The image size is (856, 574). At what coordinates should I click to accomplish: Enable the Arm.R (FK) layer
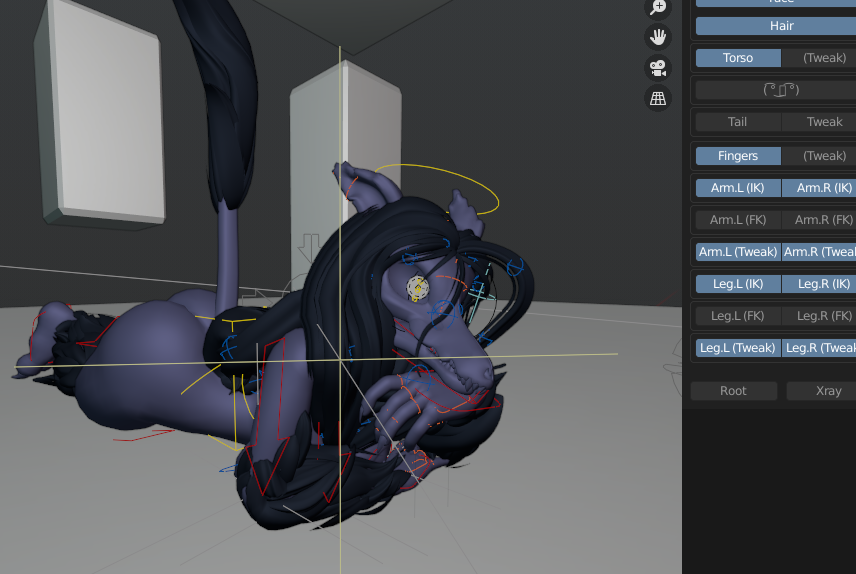click(819, 220)
